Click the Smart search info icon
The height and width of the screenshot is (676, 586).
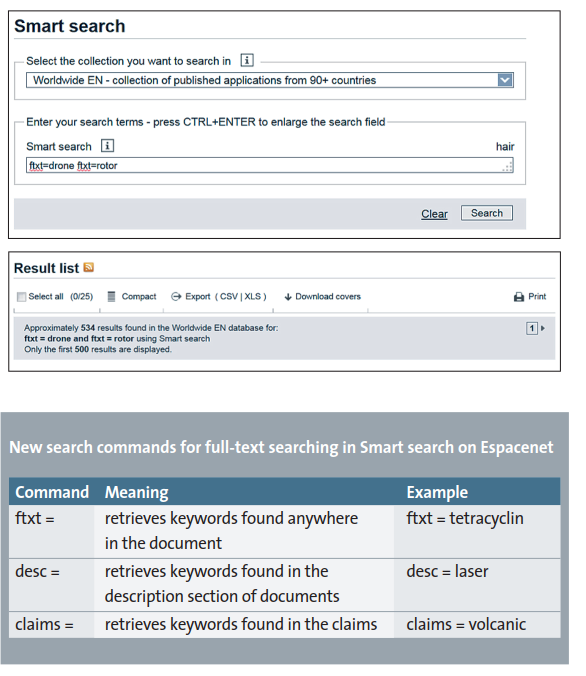(x=107, y=146)
